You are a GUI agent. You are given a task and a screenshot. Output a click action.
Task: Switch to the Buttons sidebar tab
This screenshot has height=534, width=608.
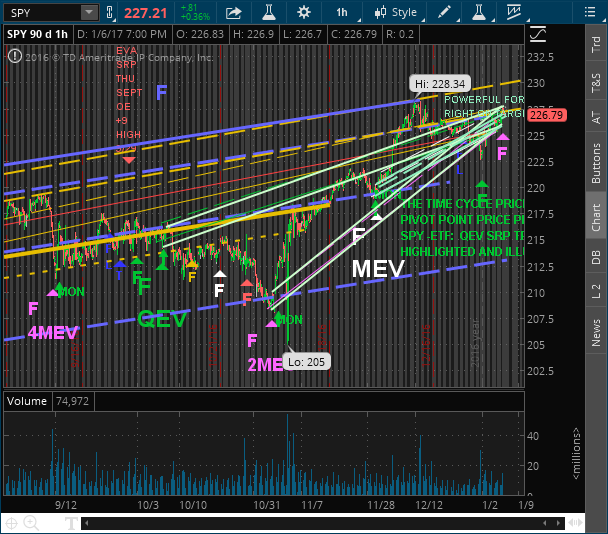pos(596,163)
